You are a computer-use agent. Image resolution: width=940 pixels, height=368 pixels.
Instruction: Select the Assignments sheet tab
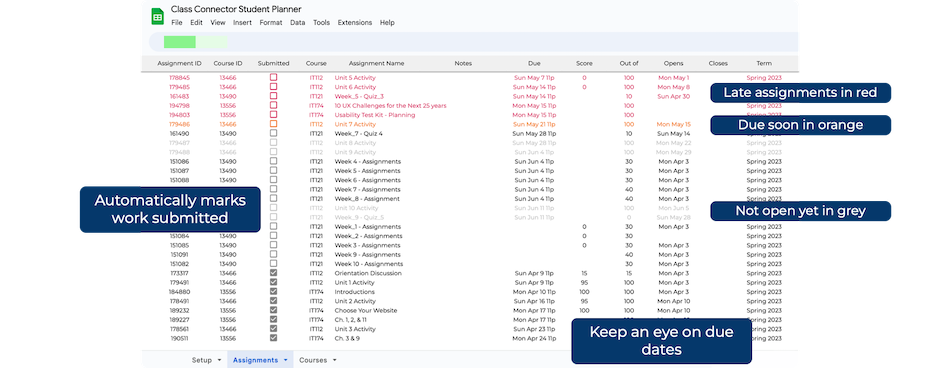[255, 360]
